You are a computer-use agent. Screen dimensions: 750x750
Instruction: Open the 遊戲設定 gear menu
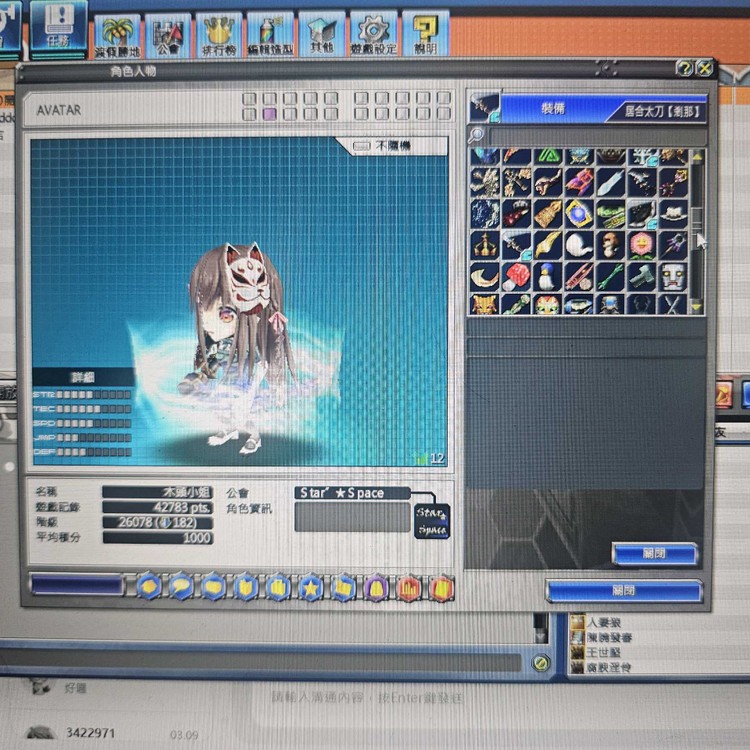[374, 33]
